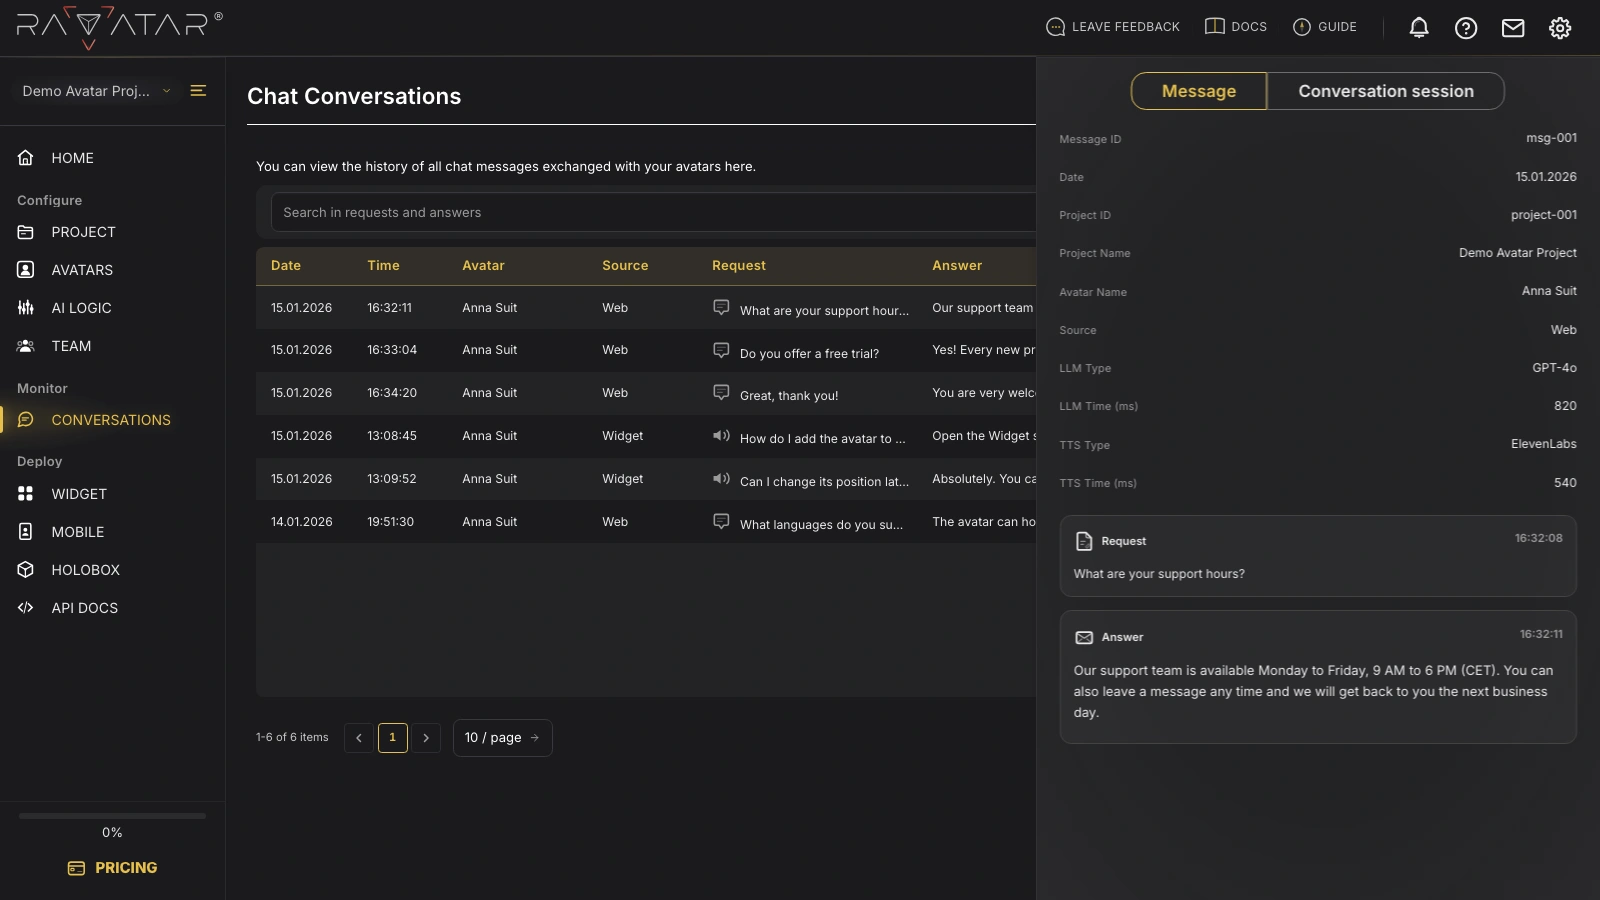Go to previous page arrow
This screenshot has width=1600, height=900.
359,738
